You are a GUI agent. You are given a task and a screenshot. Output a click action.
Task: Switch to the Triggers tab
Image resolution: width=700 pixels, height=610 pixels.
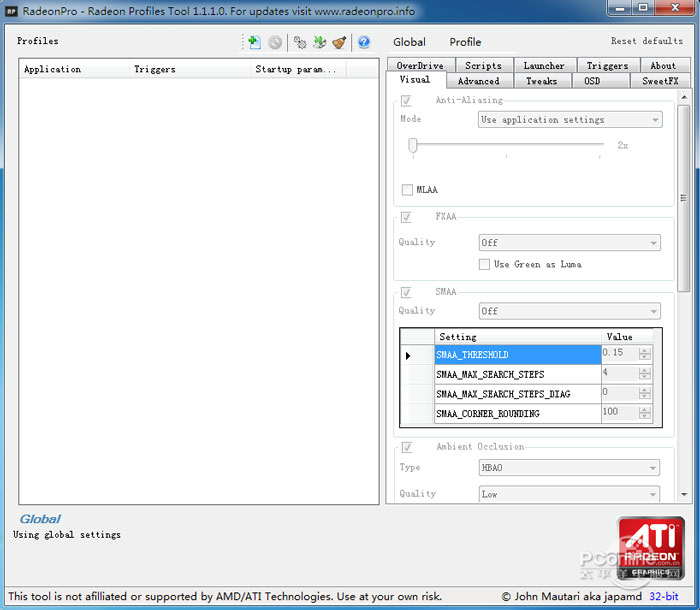tap(608, 65)
